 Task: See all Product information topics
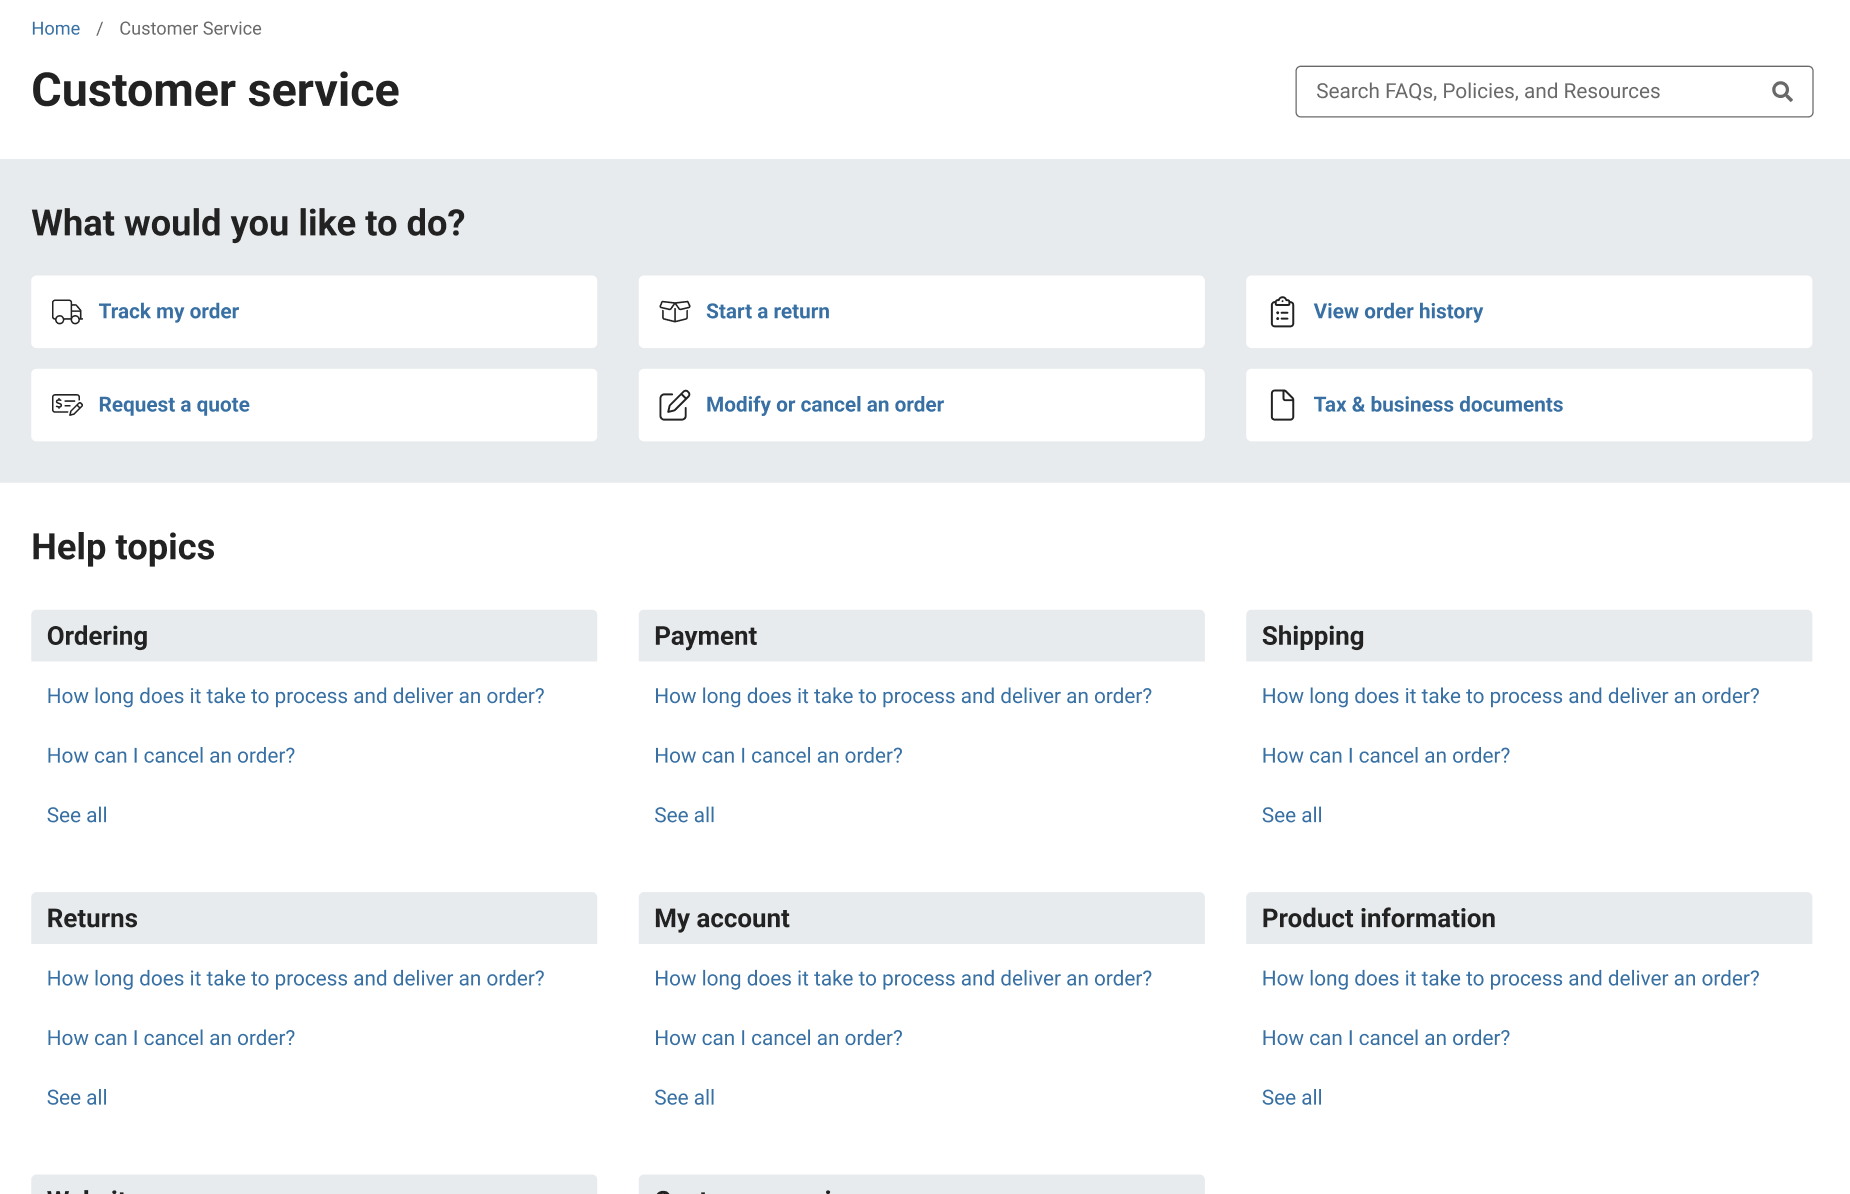pyautogui.click(x=1291, y=1097)
